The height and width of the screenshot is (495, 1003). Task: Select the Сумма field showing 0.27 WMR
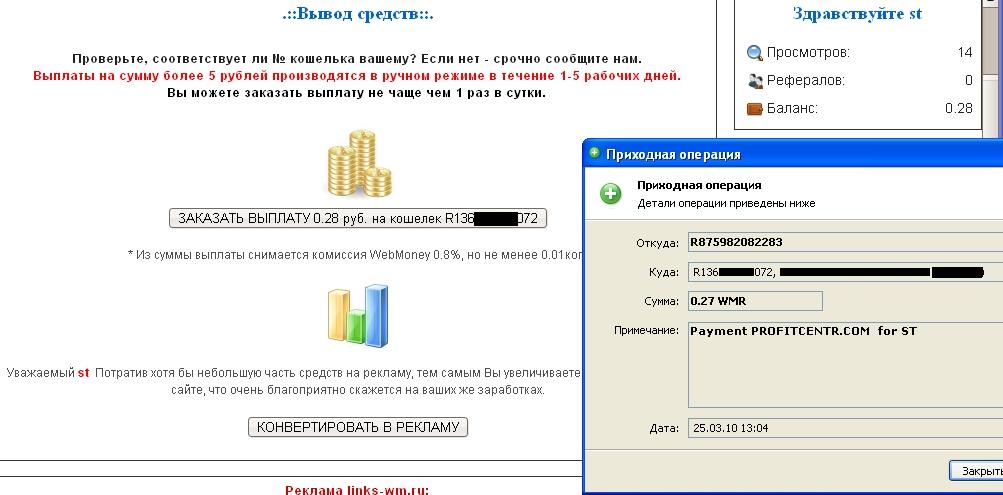(755, 301)
